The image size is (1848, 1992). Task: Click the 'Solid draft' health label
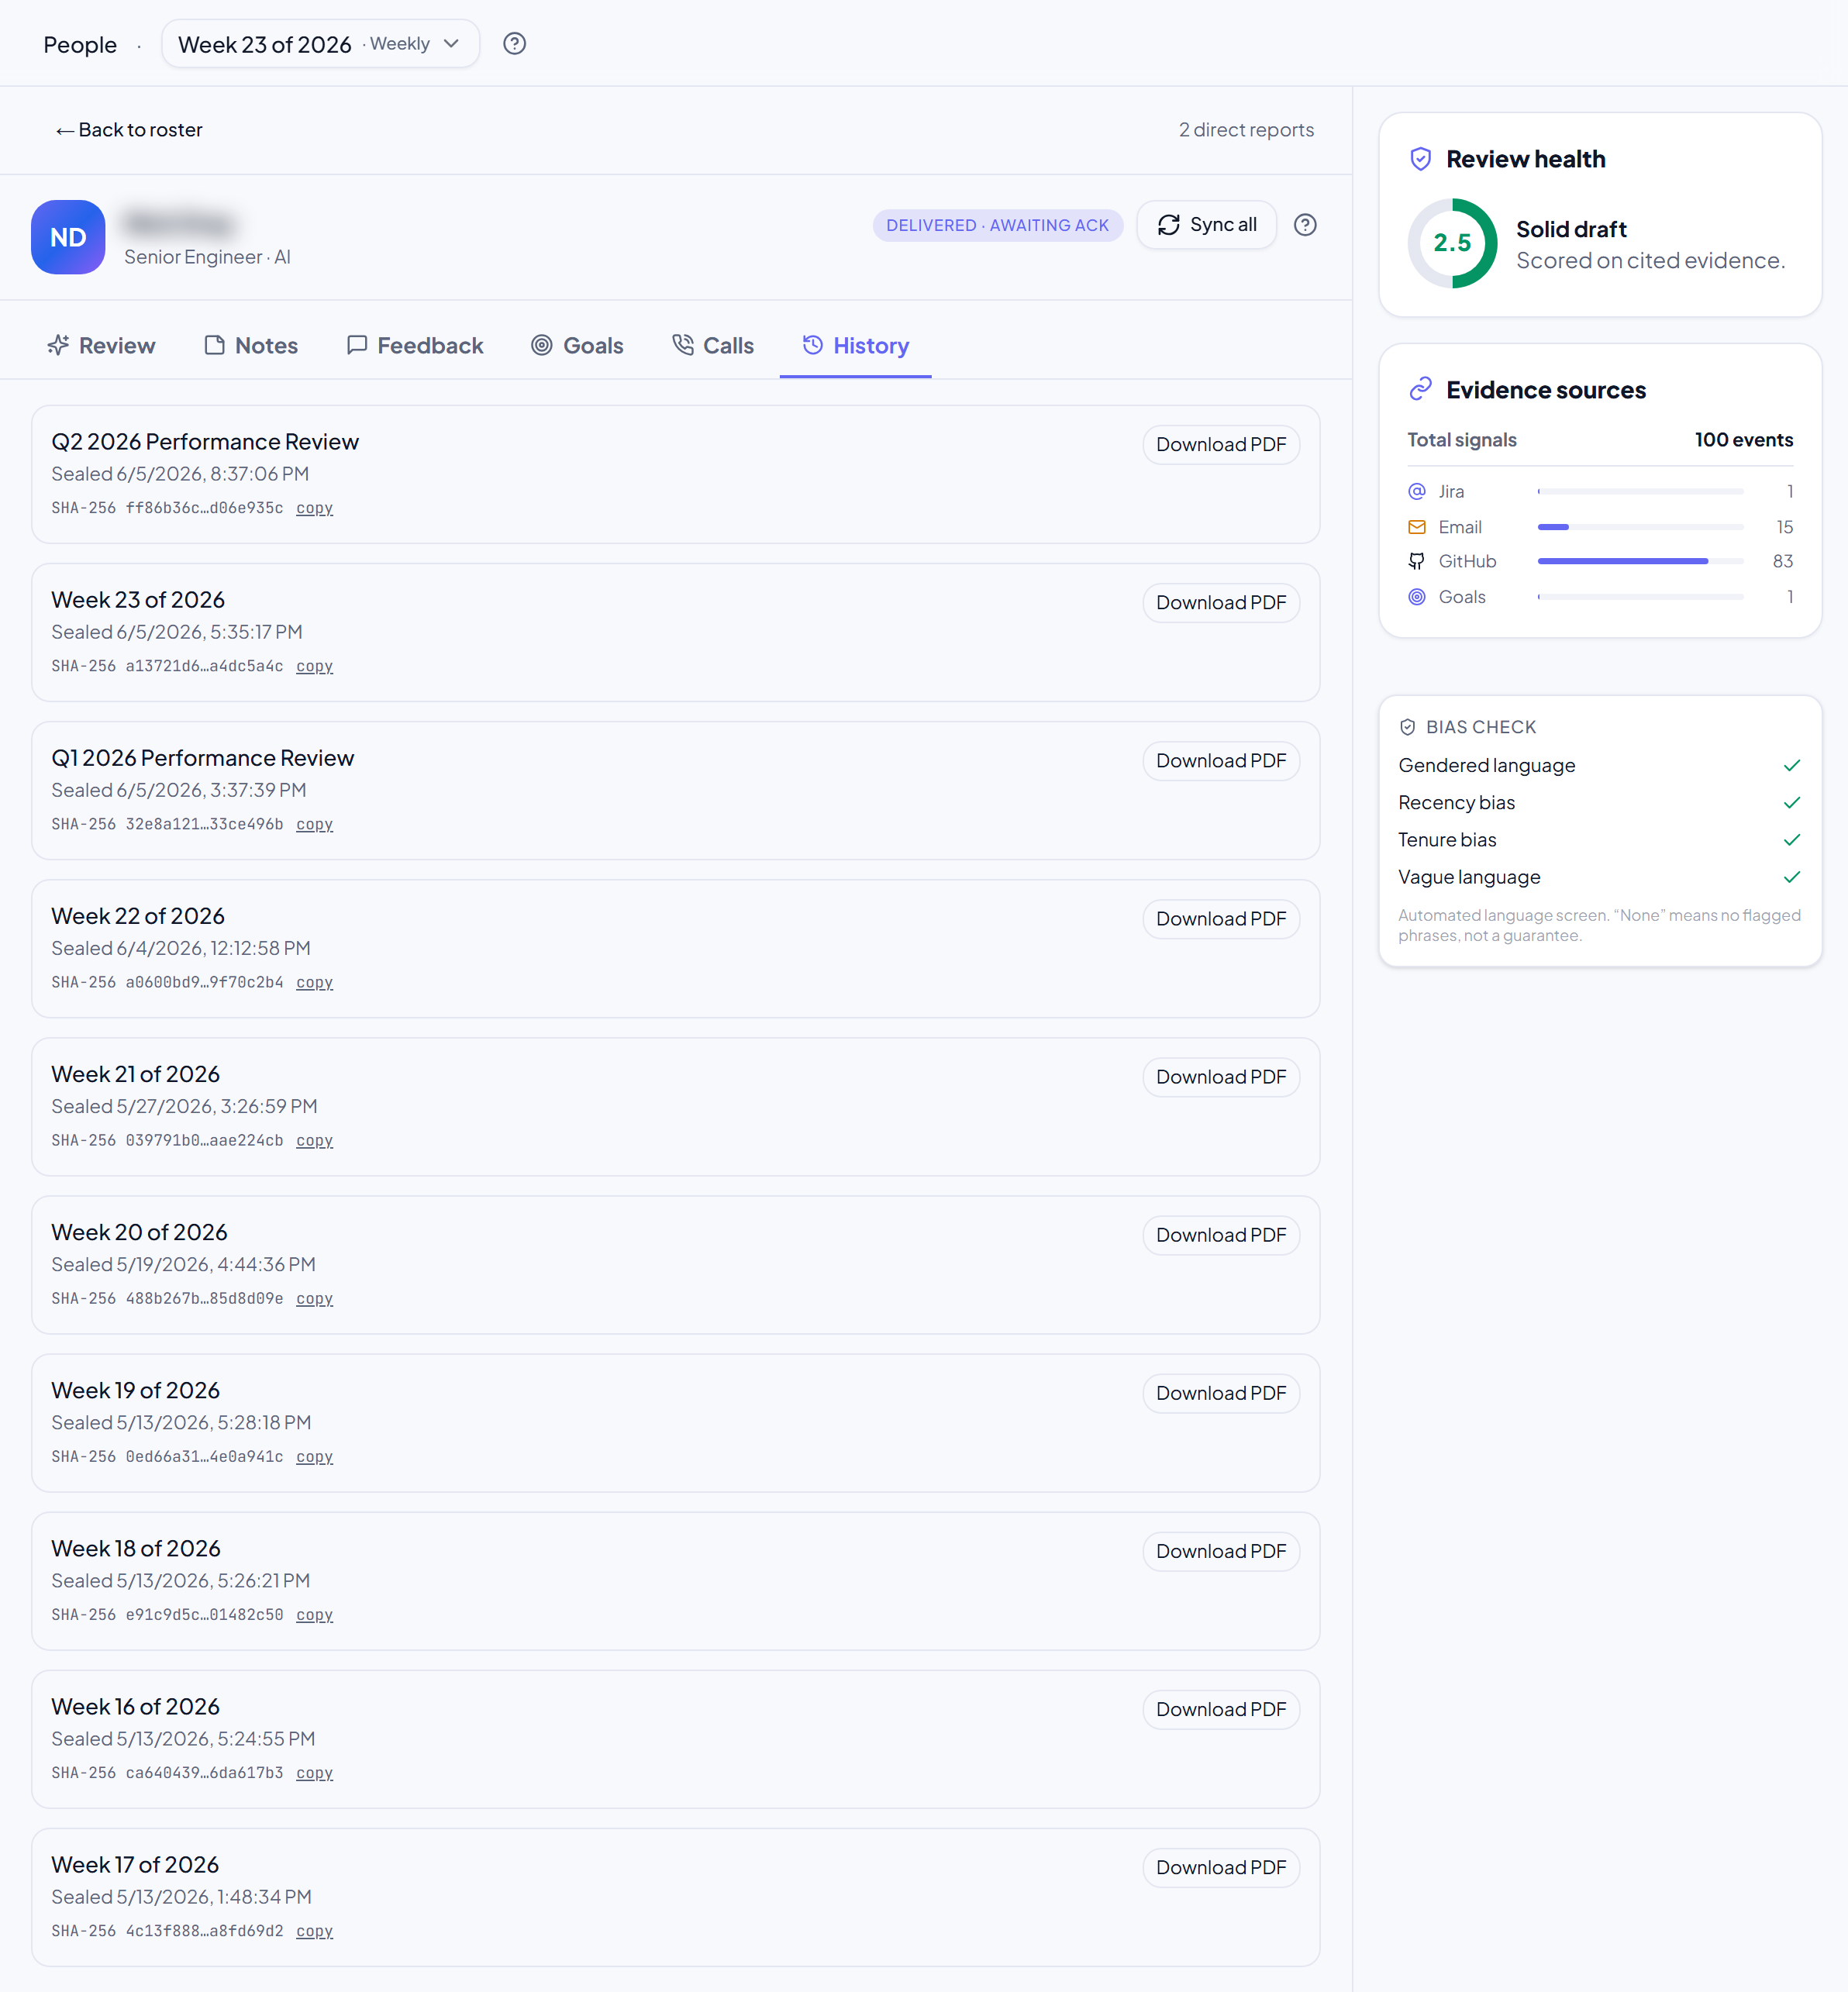[x=1571, y=229]
